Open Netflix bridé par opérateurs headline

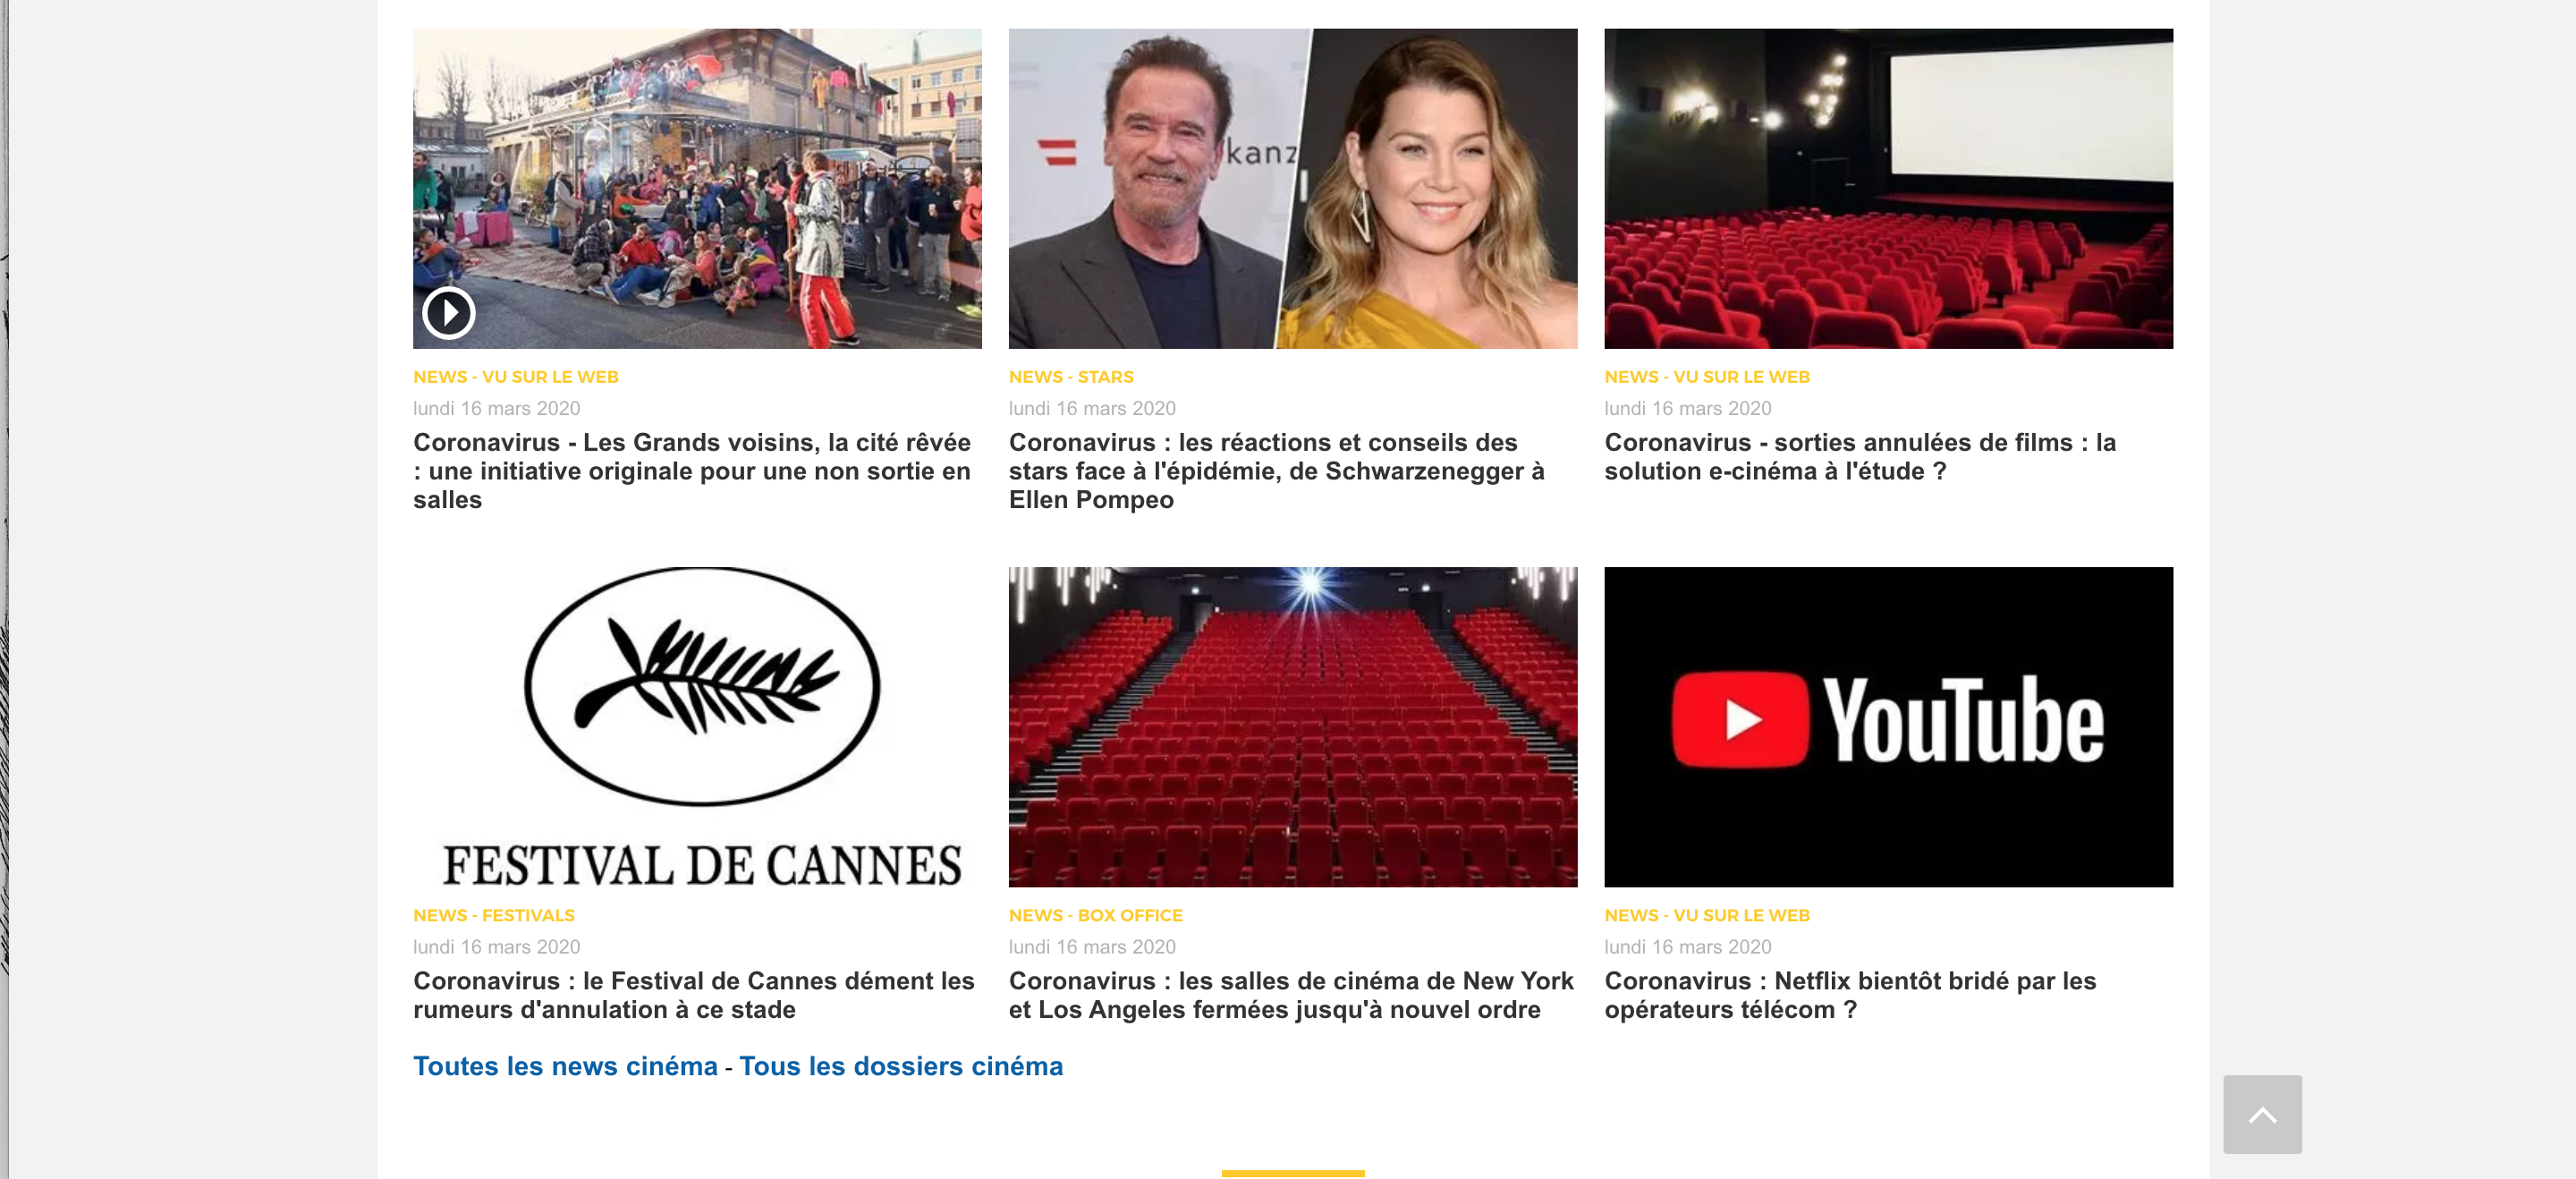point(1850,995)
